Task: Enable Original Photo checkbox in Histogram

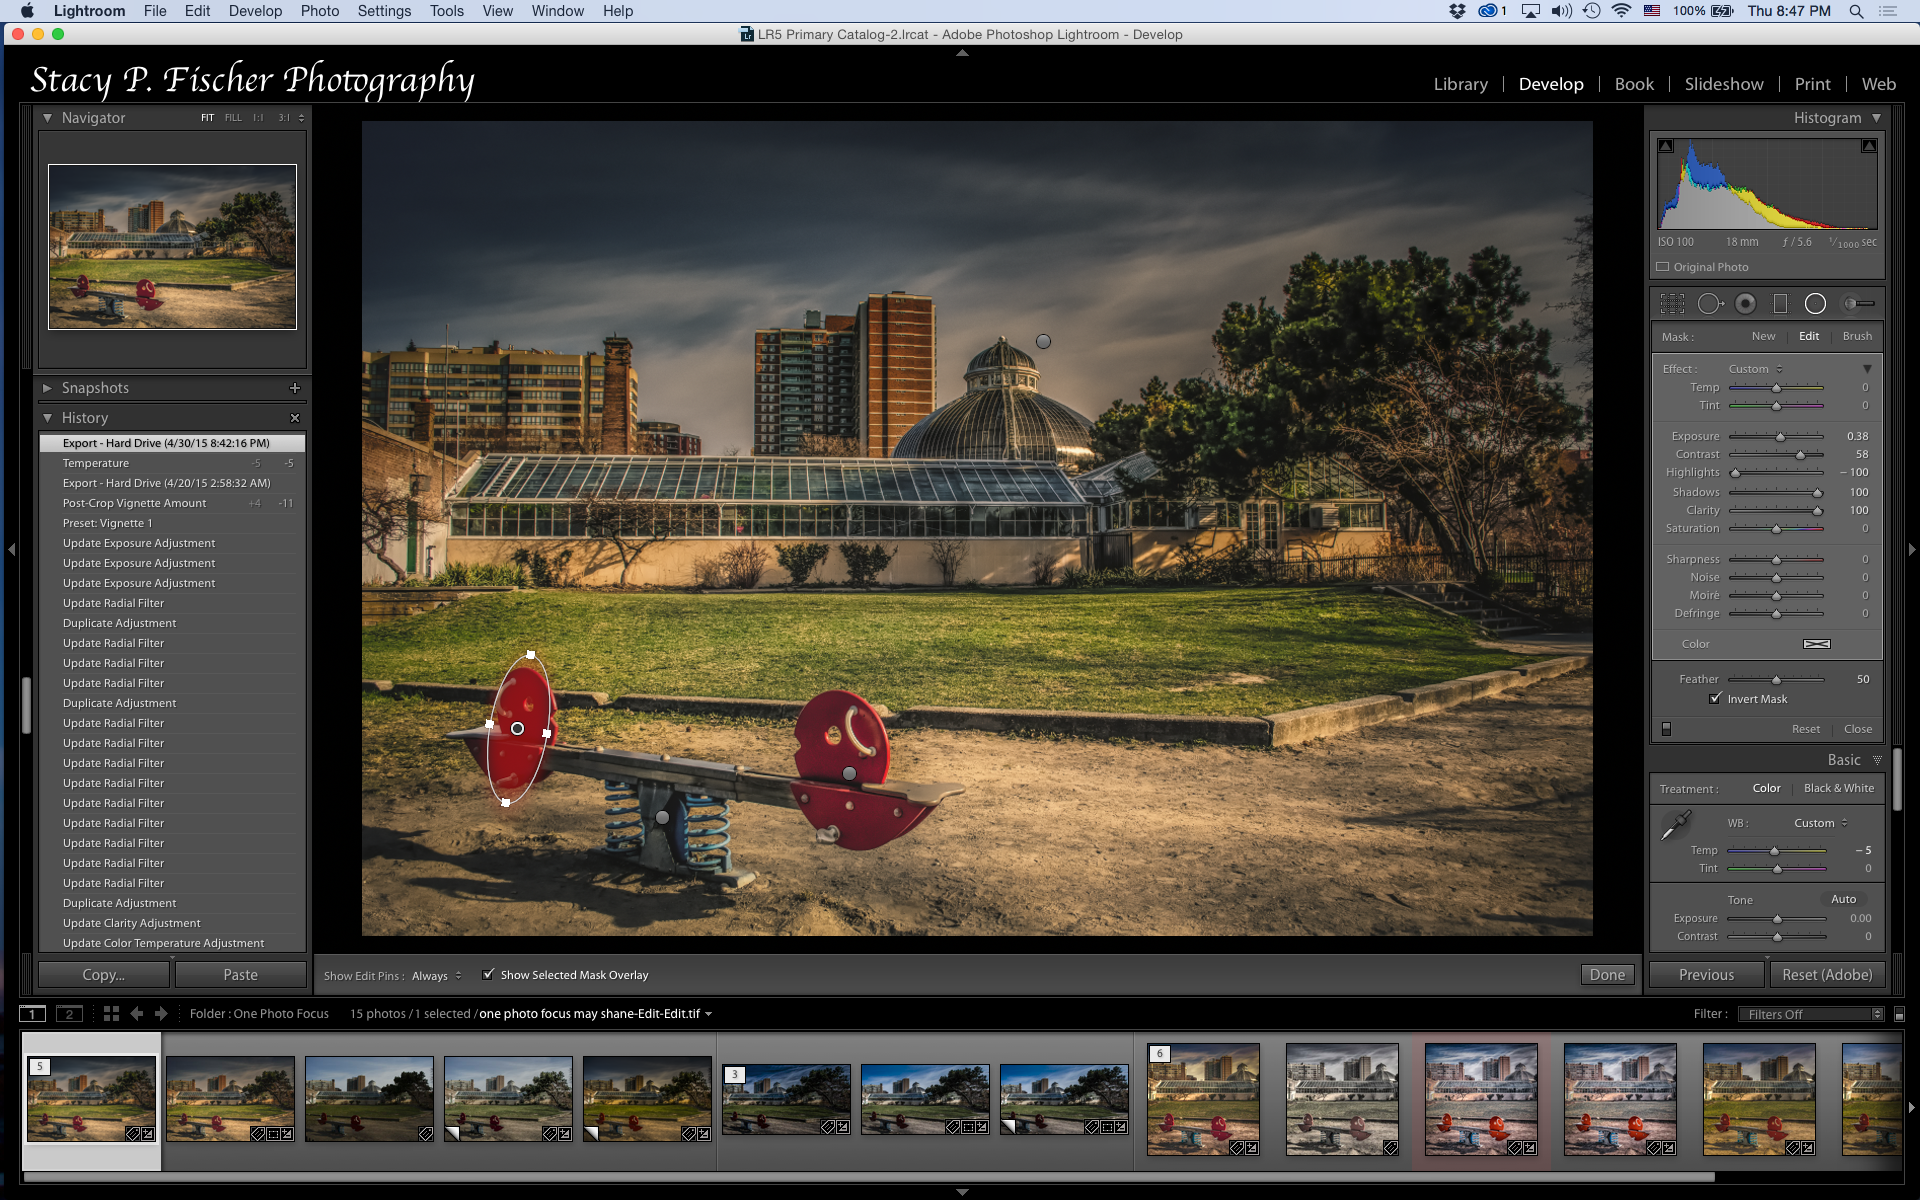Action: [1663, 267]
